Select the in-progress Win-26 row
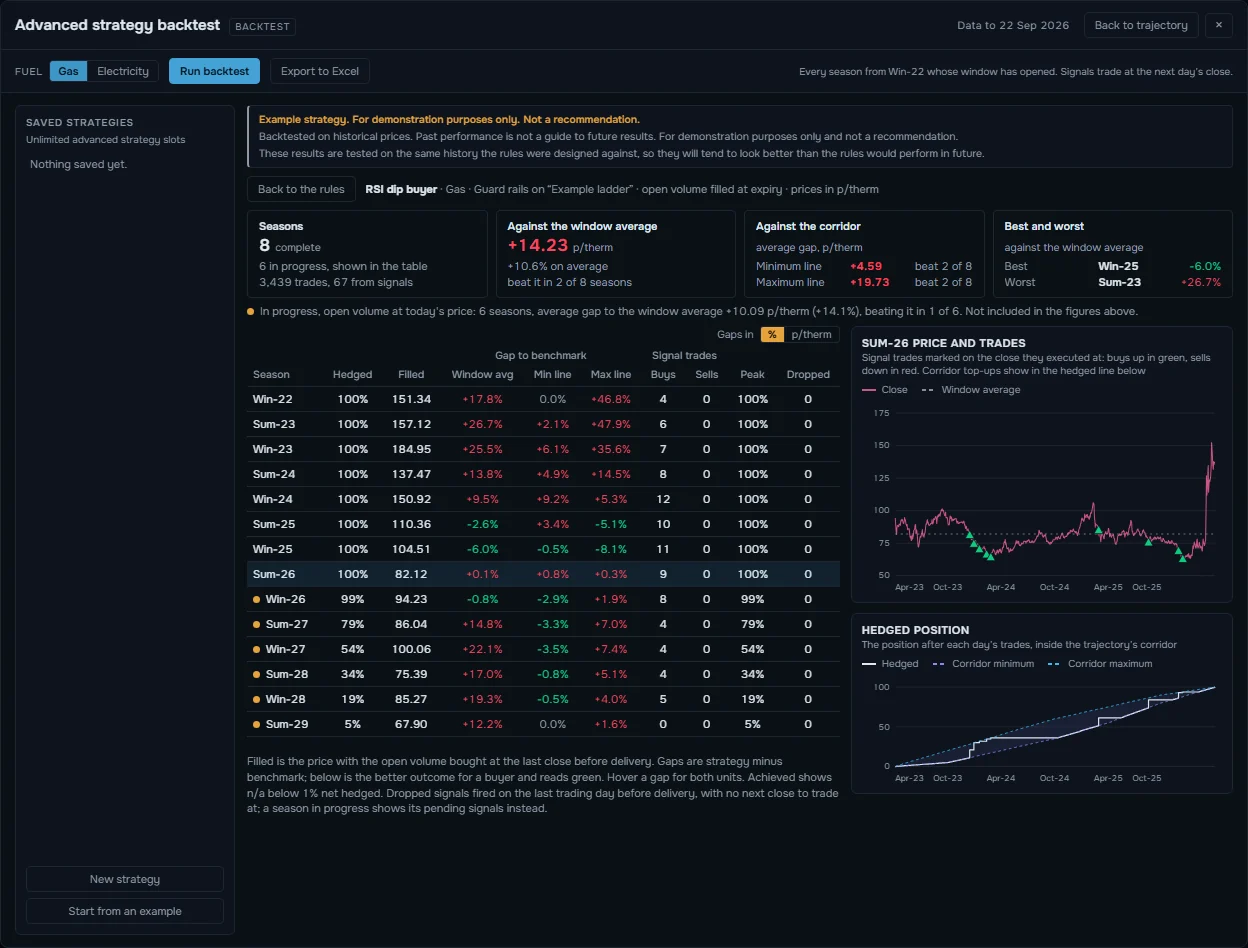The width and height of the screenshot is (1248, 948). pyautogui.click(x=543, y=599)
